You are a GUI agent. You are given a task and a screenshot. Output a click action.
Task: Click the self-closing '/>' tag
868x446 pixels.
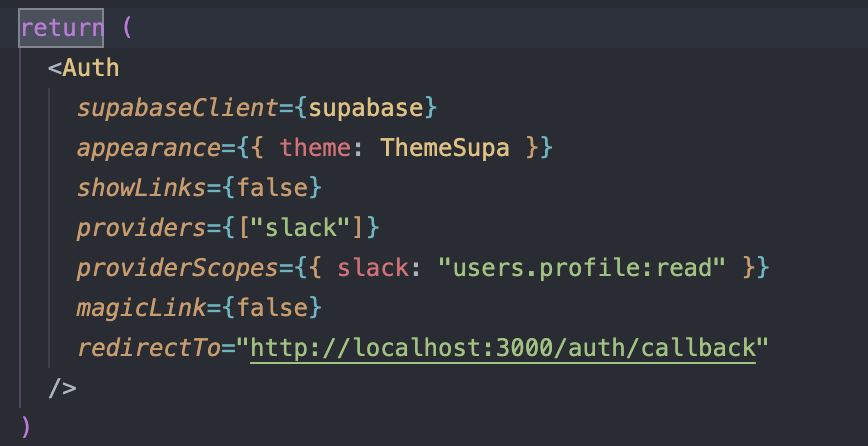(x=62, y=388)
